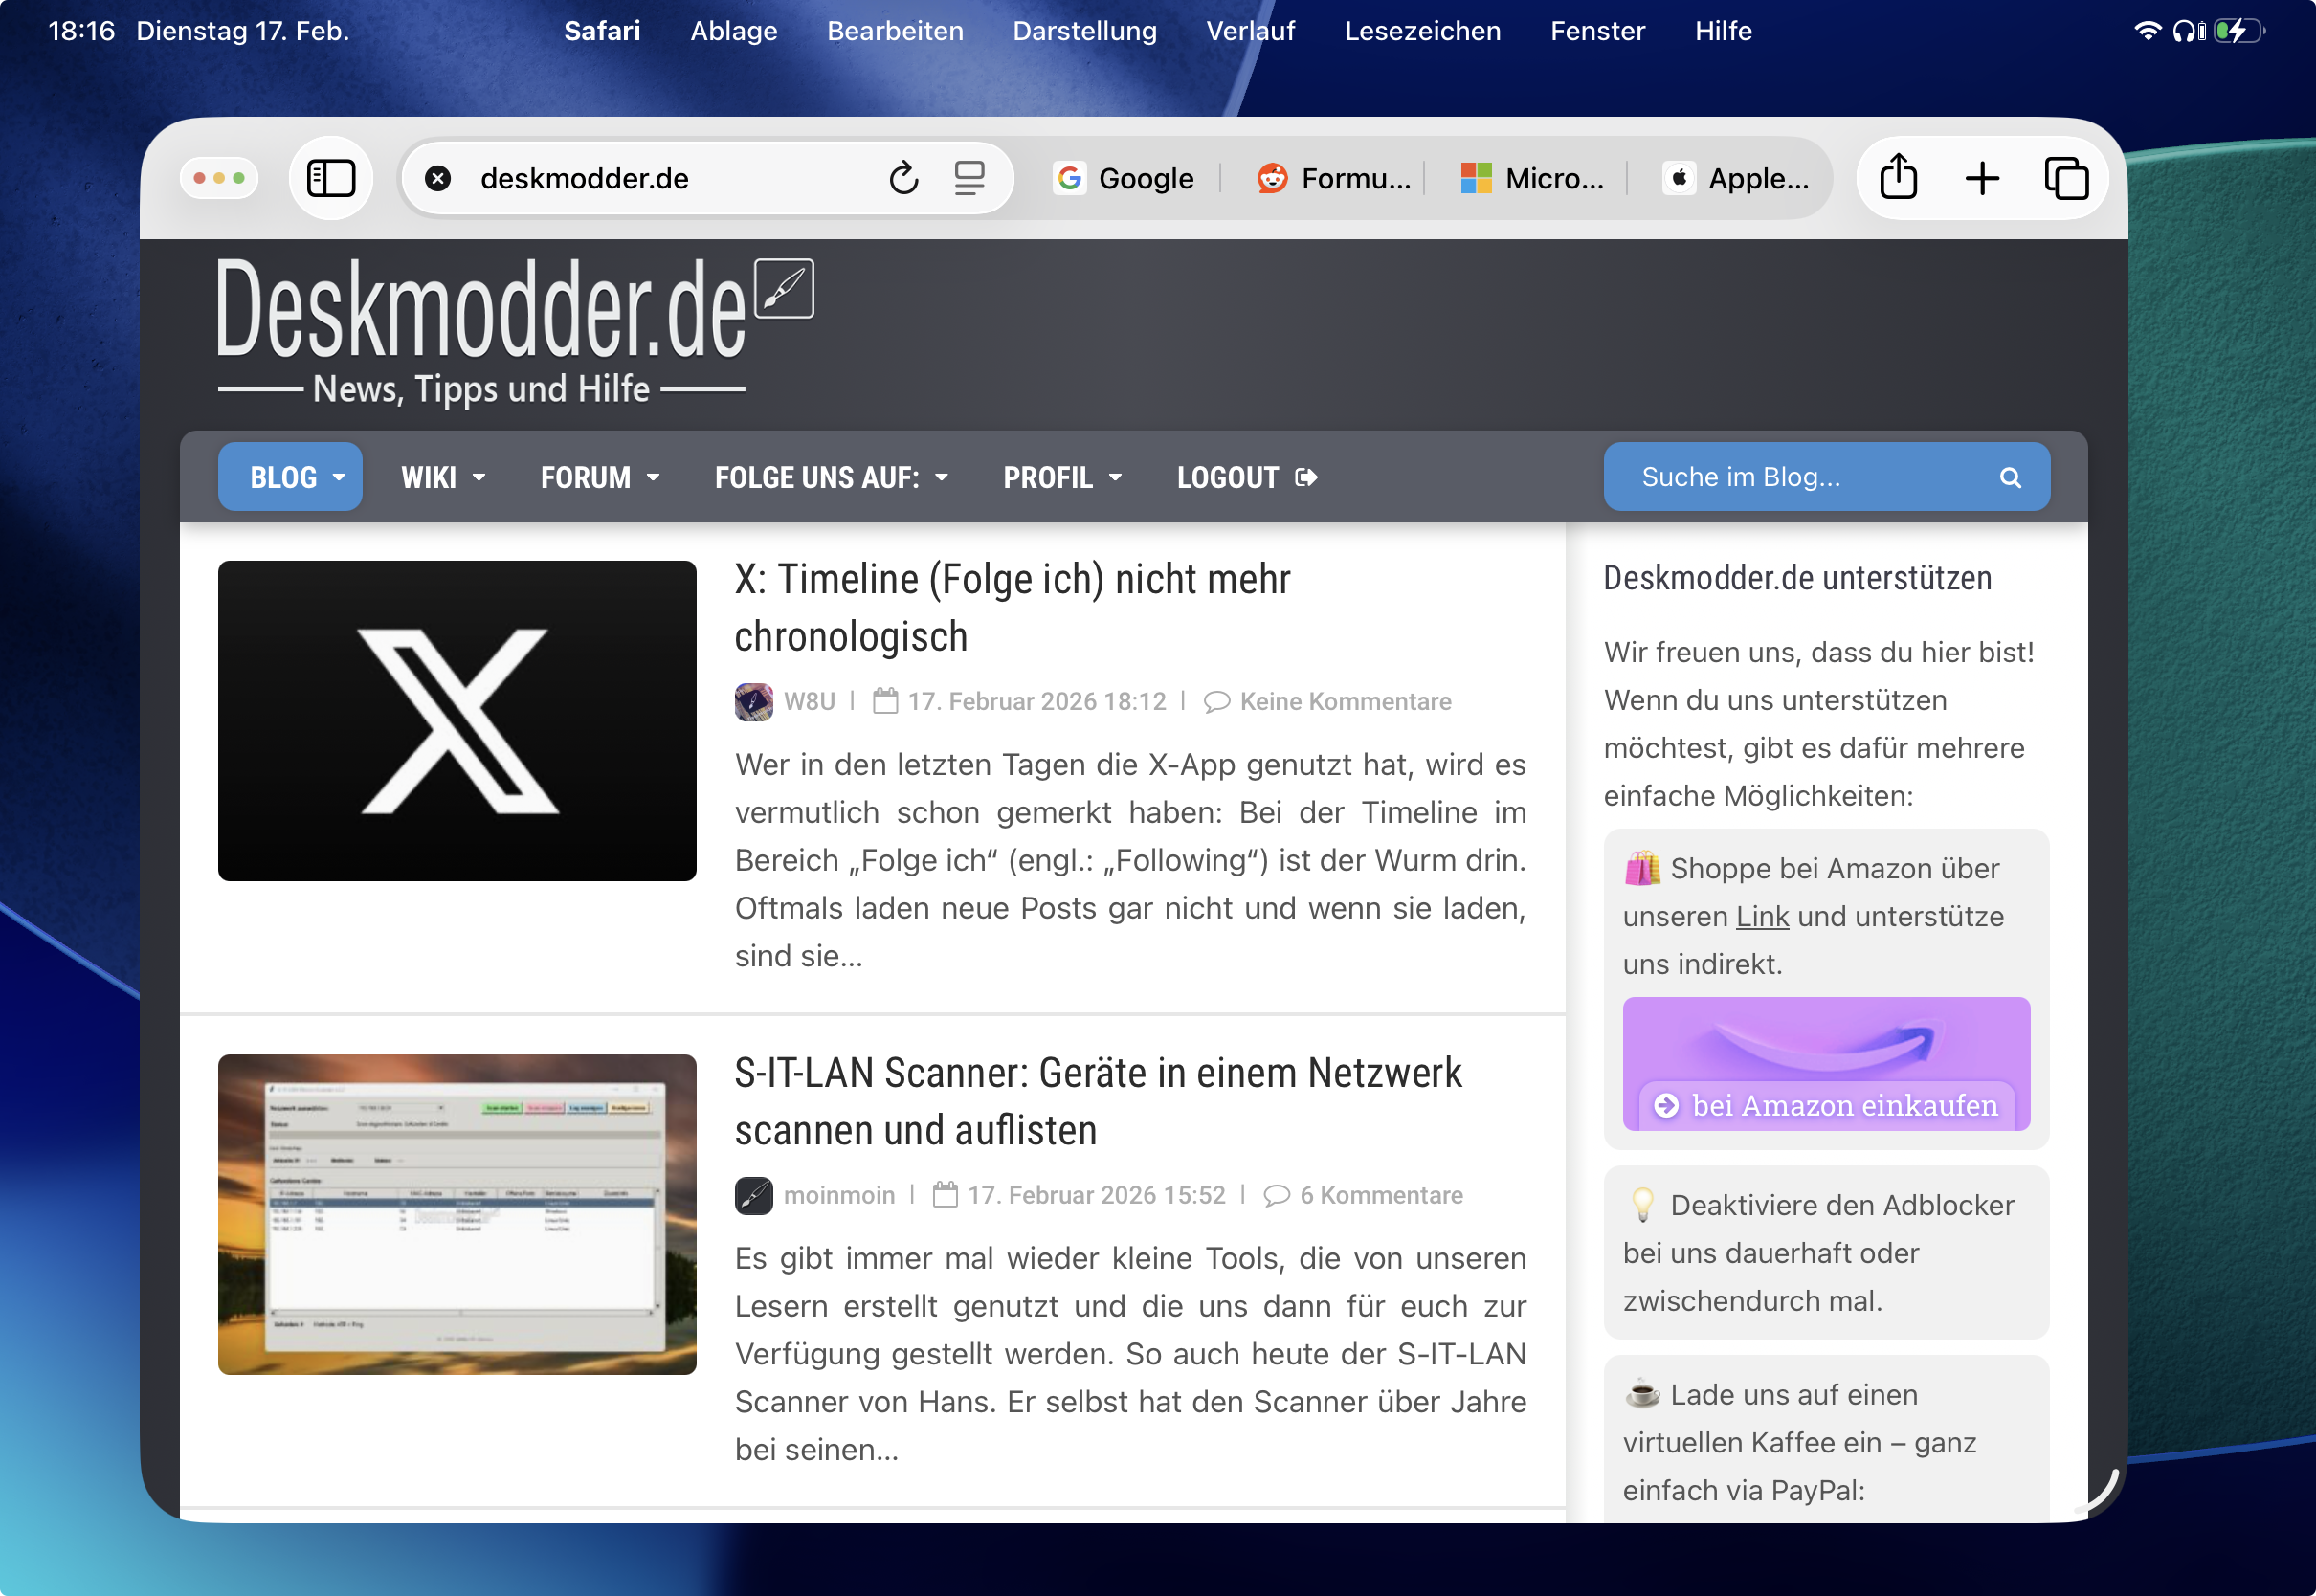The height and width of the screenshot is (1596, 2316).
Task: Click the reader view icon in address bar
Action: pyautogui.click(x=968, y=179)
